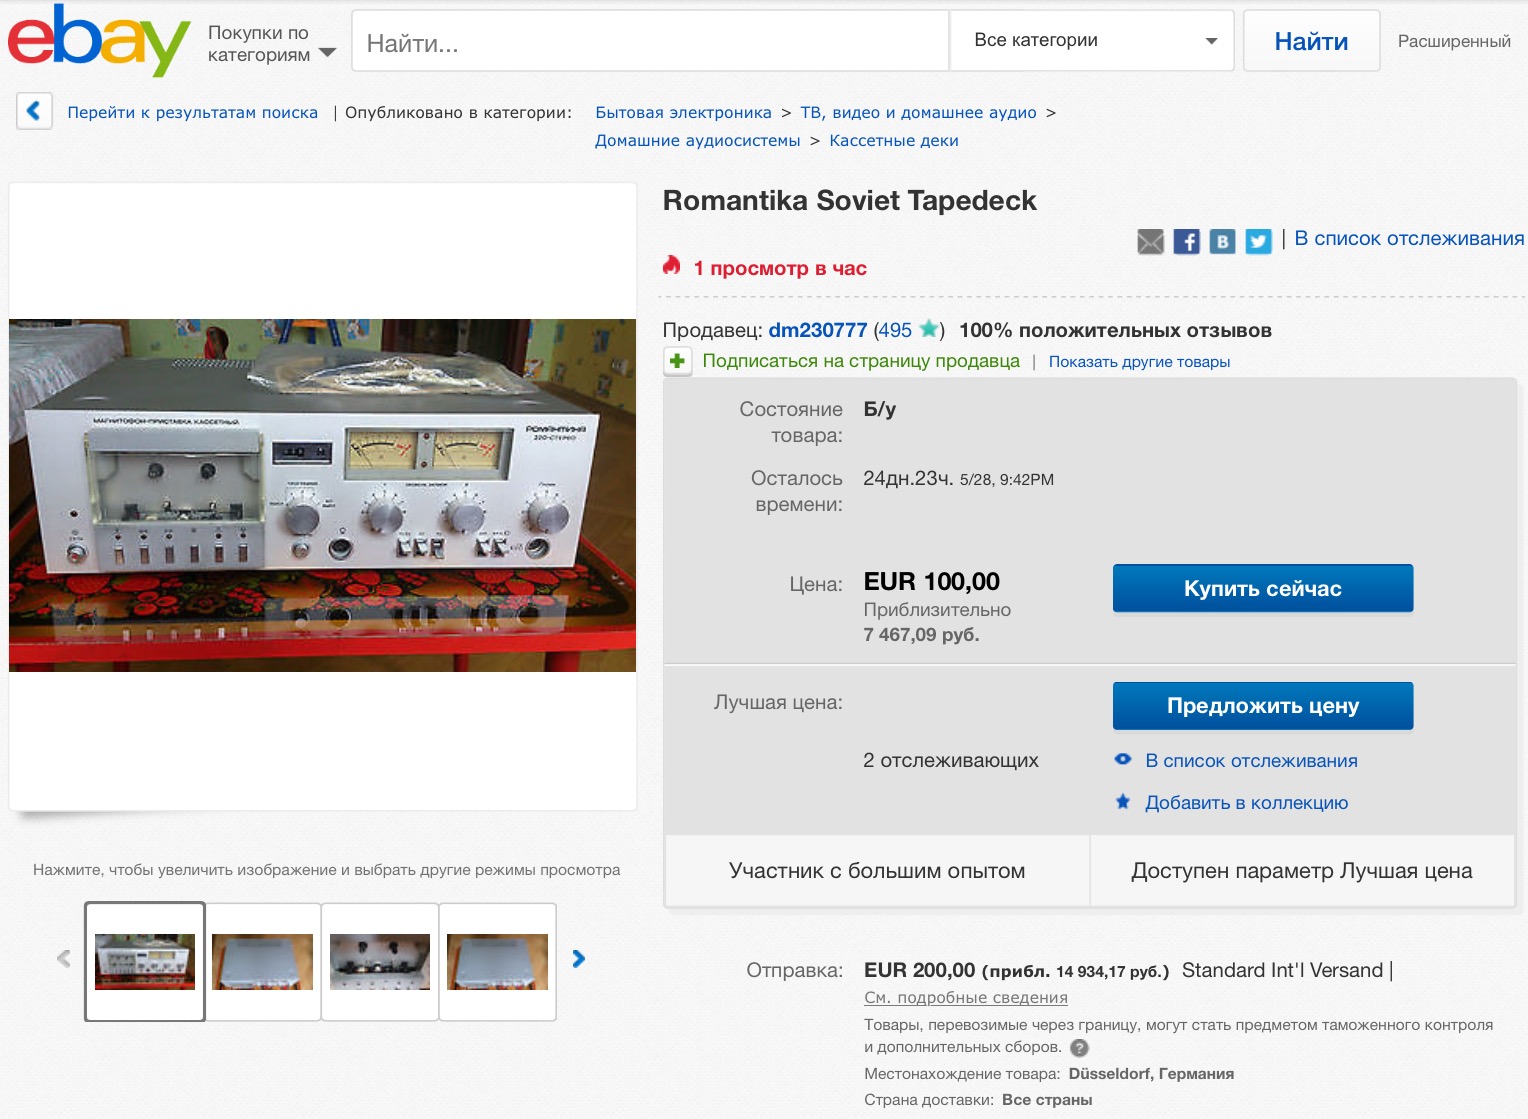Viewport: 1528px width, 1119px height.
Task: Click the back arrow to search results
Action: (34, 111)
